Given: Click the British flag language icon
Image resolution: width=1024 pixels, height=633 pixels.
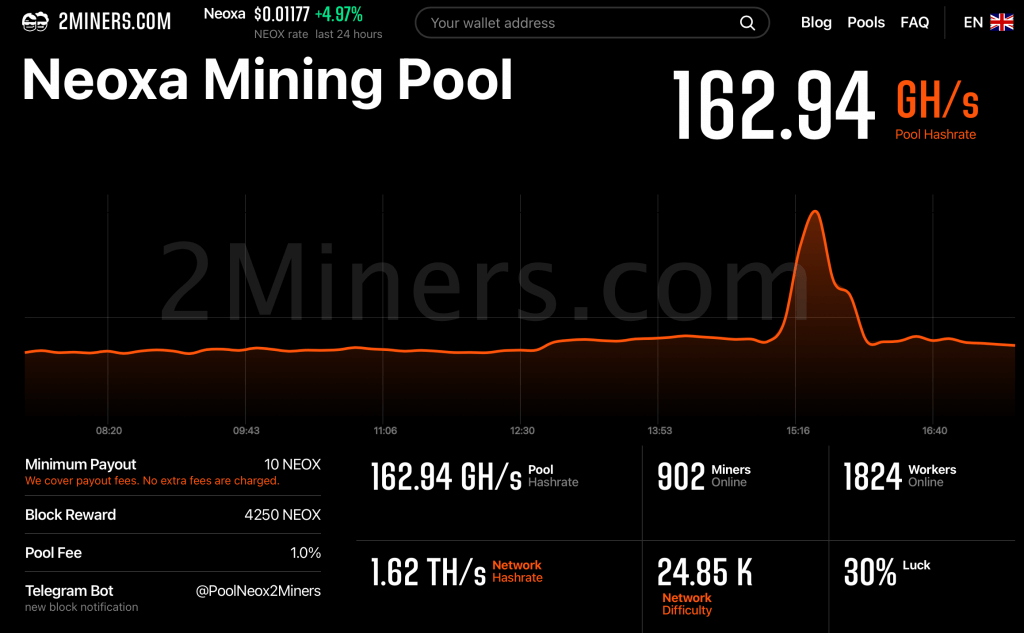Looking at the screenshot, I should 1000,21.
